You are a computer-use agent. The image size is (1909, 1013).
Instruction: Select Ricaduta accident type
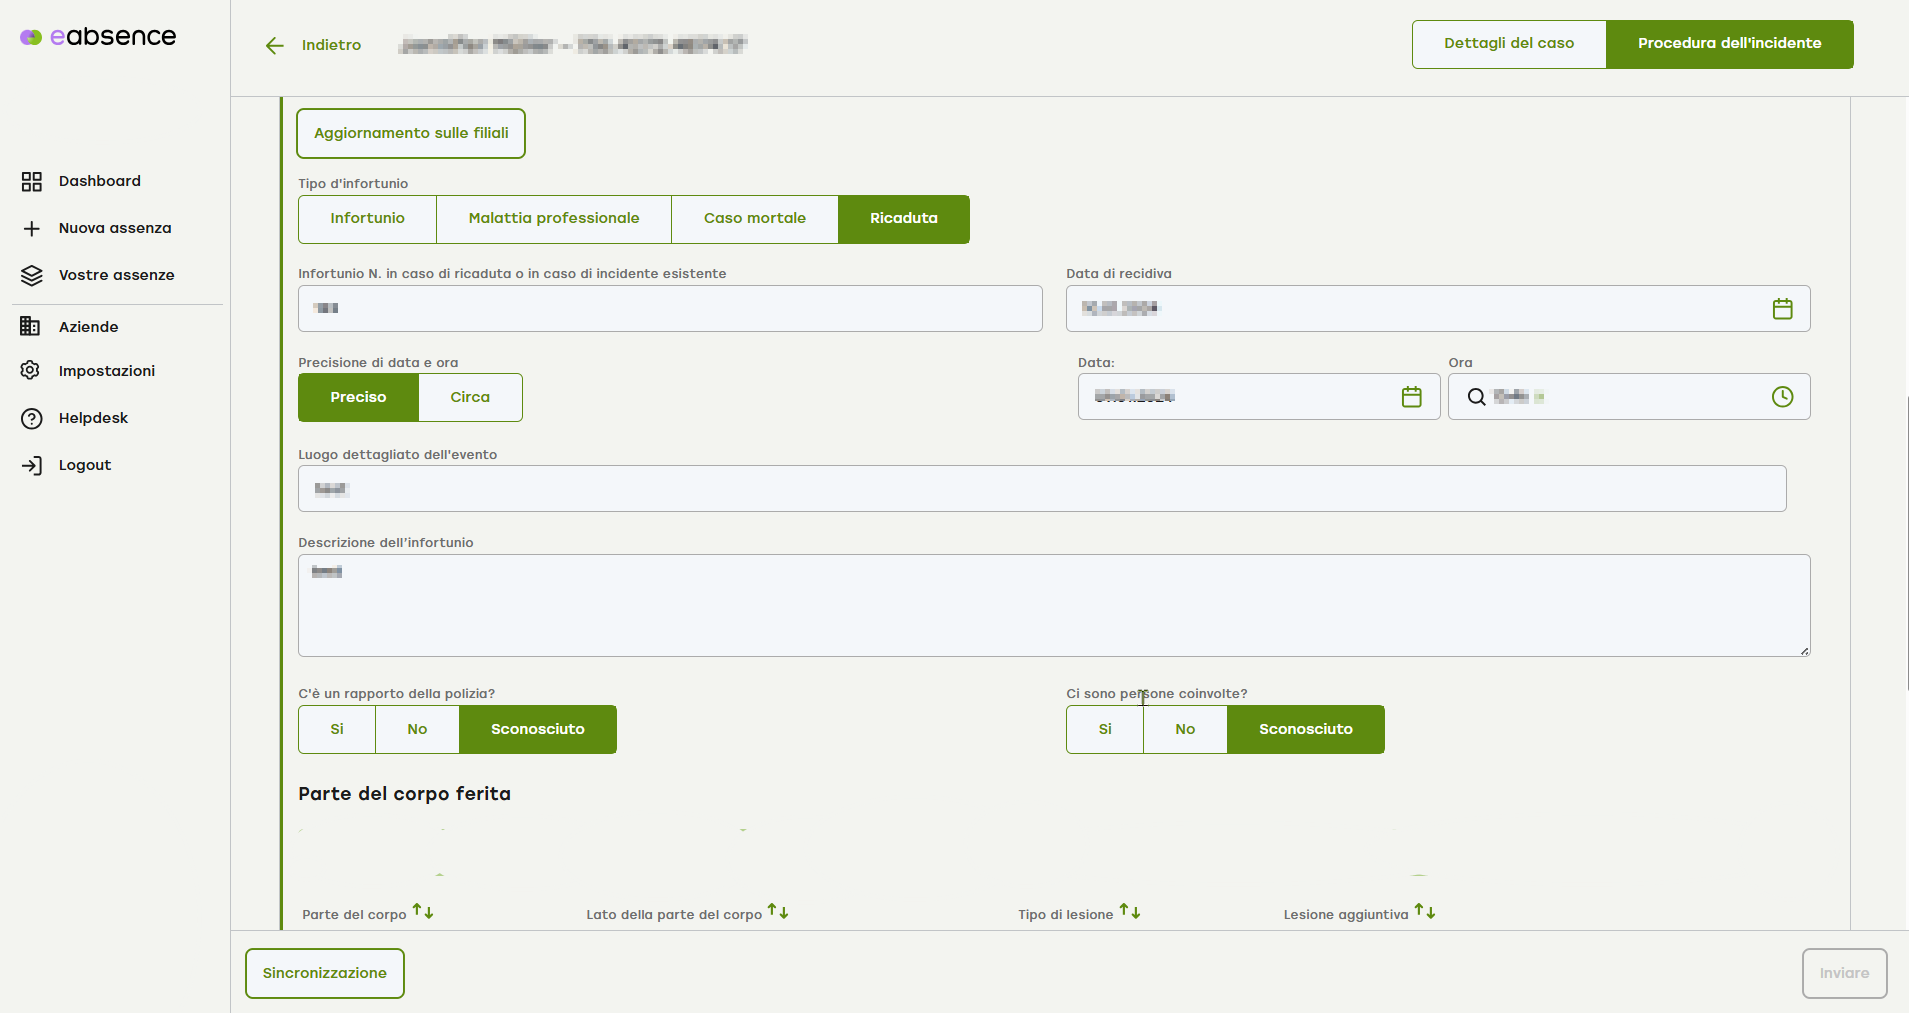[x=904, y=219]
